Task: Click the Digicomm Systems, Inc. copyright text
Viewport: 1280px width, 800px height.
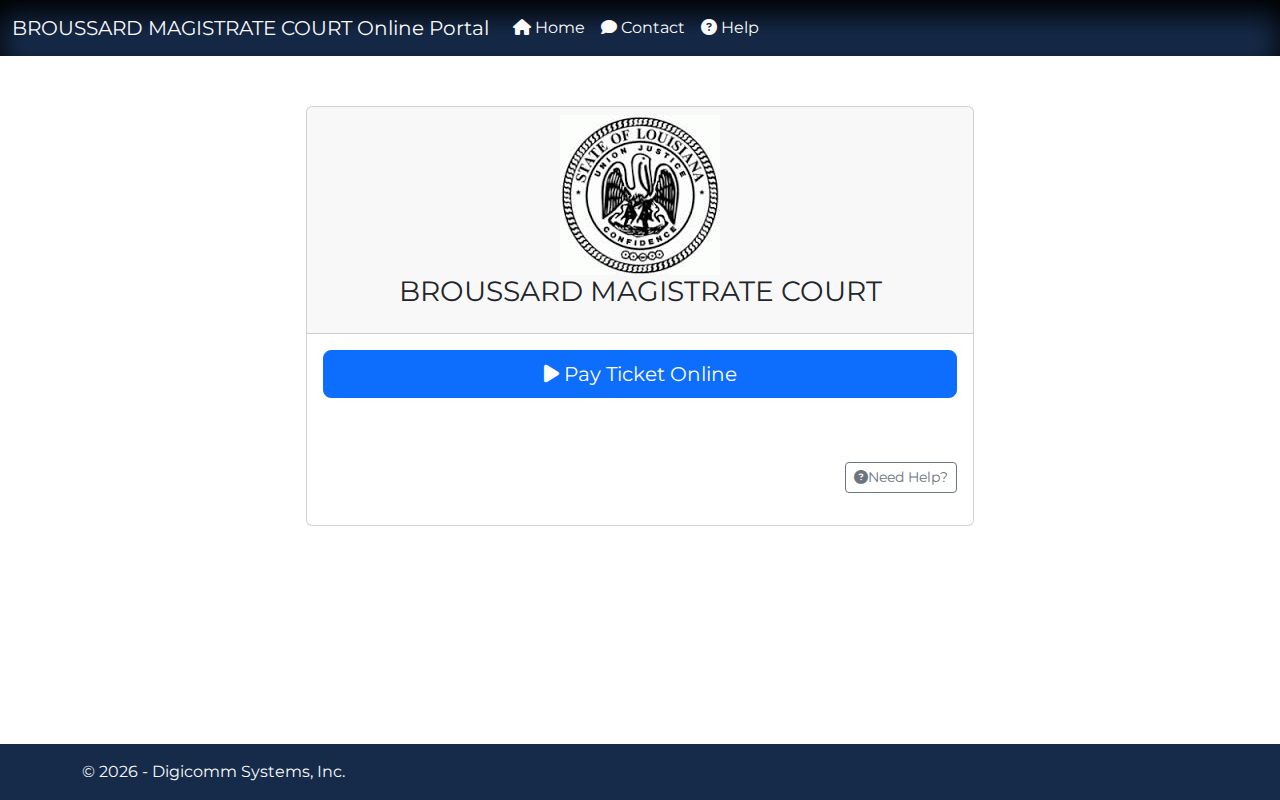Action: [214, 772]
